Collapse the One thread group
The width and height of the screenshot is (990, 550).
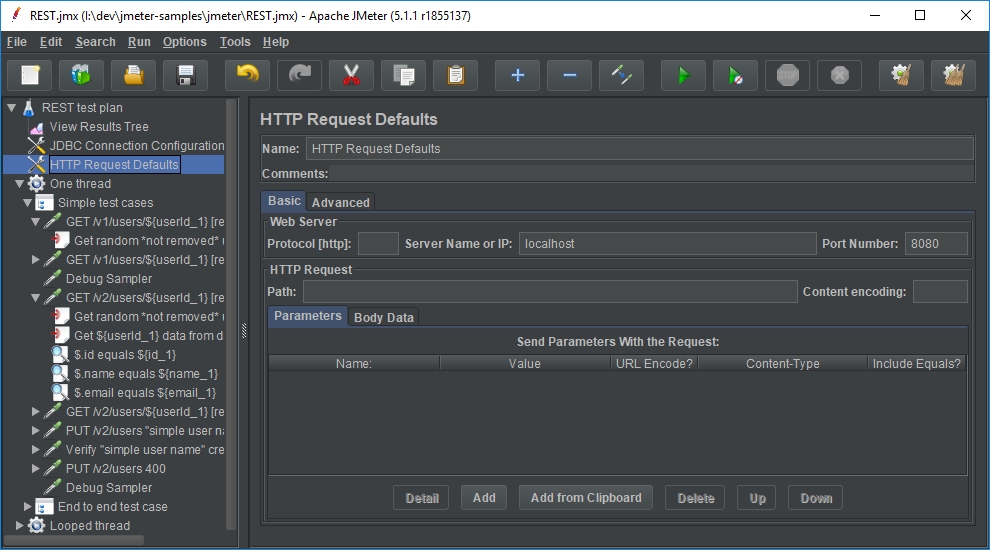[x=20, y=184]
